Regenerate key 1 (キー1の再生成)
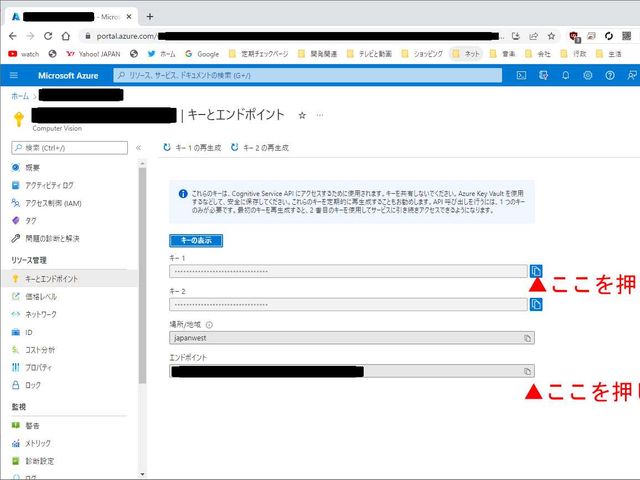Screen dimensions: 640x480 192,148
